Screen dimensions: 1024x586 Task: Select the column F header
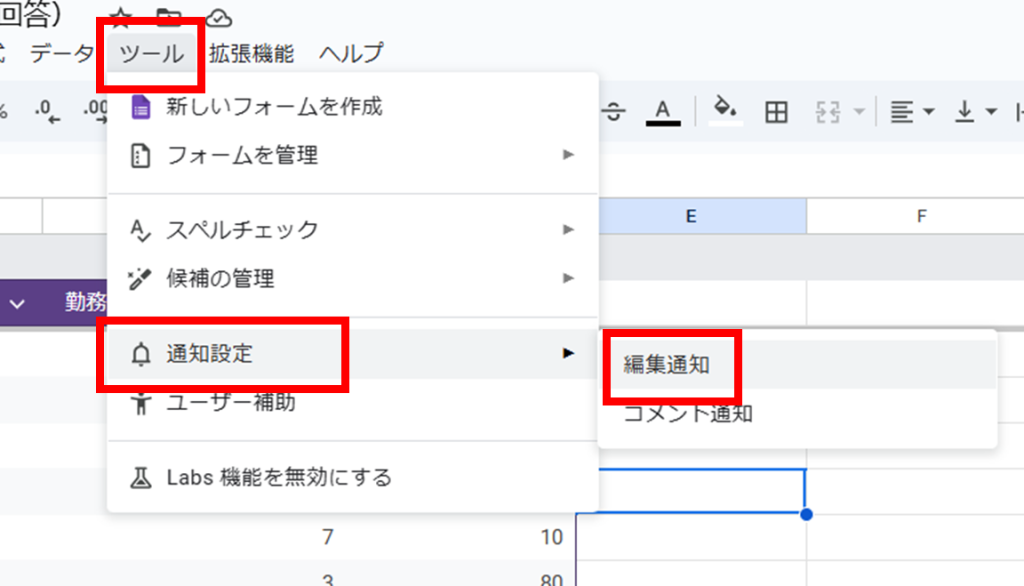(x=920, y=216)
